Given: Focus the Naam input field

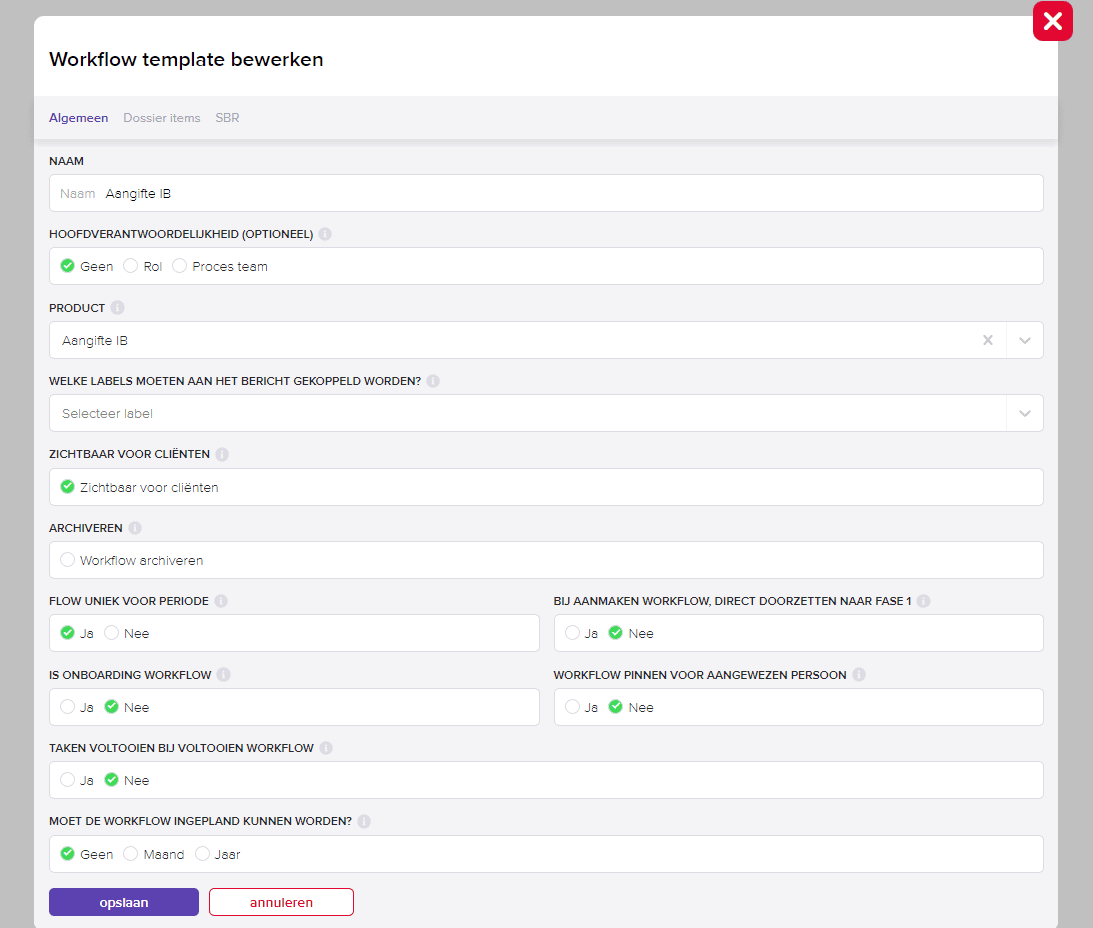Looking at the screenshot, I should click(546, 193).
